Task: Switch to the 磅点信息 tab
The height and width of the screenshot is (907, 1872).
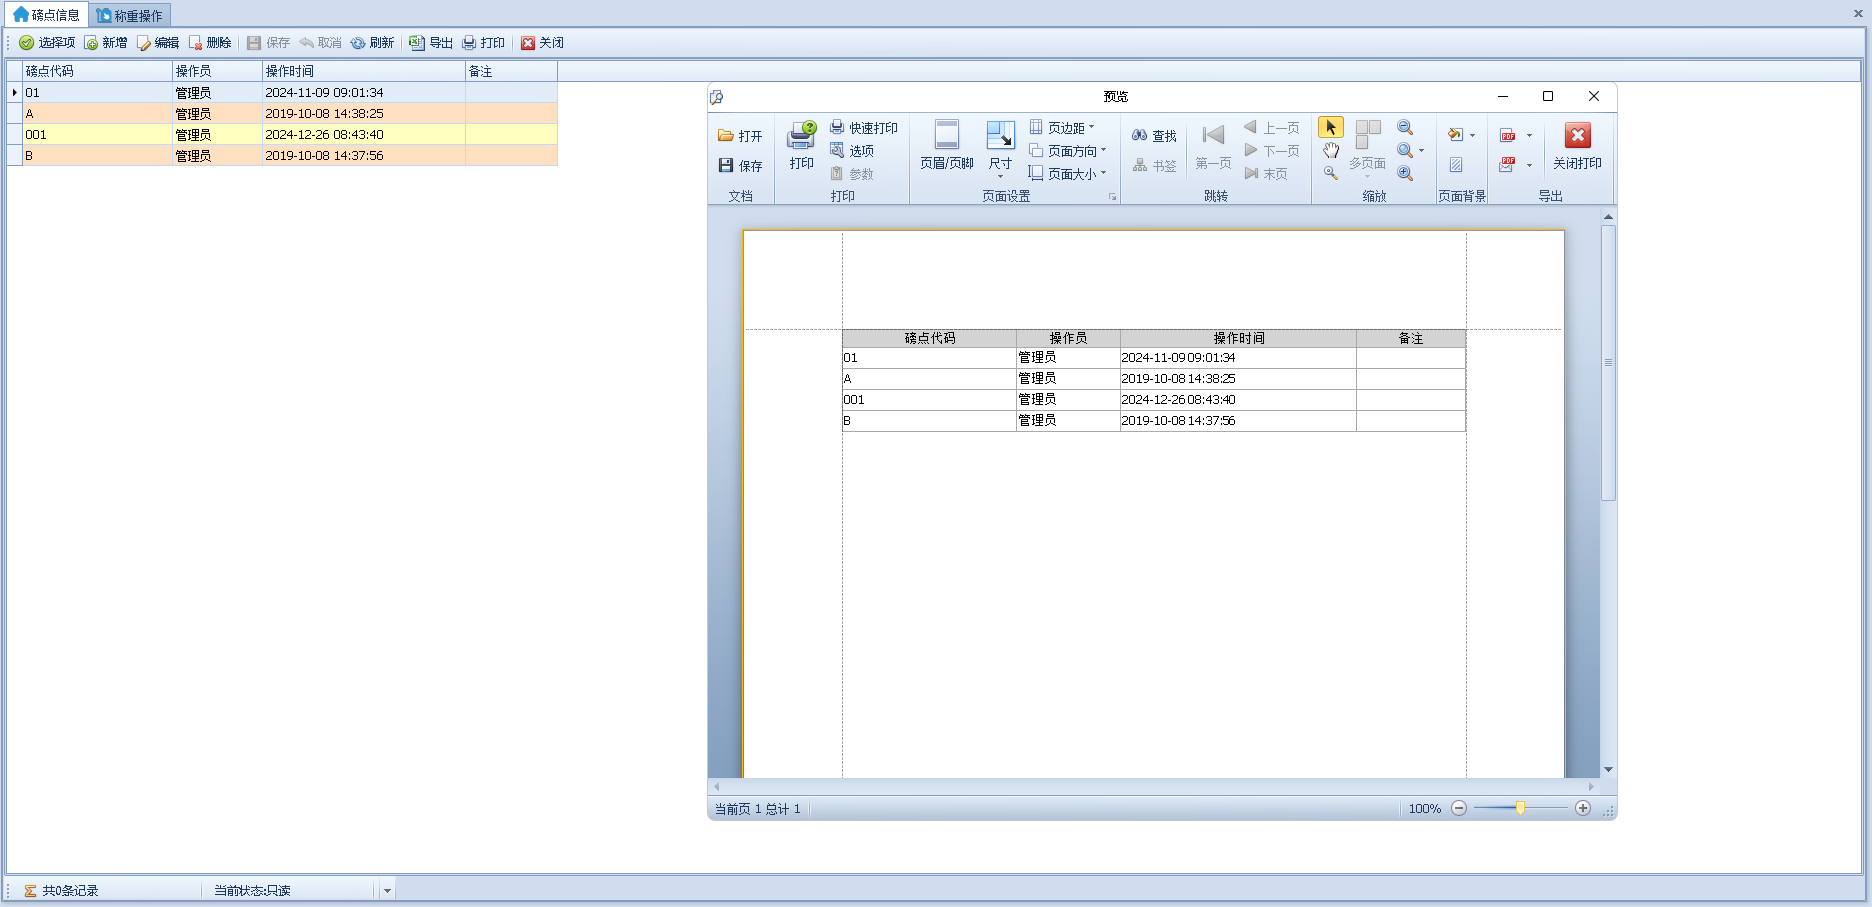Action: click(46, 15)
